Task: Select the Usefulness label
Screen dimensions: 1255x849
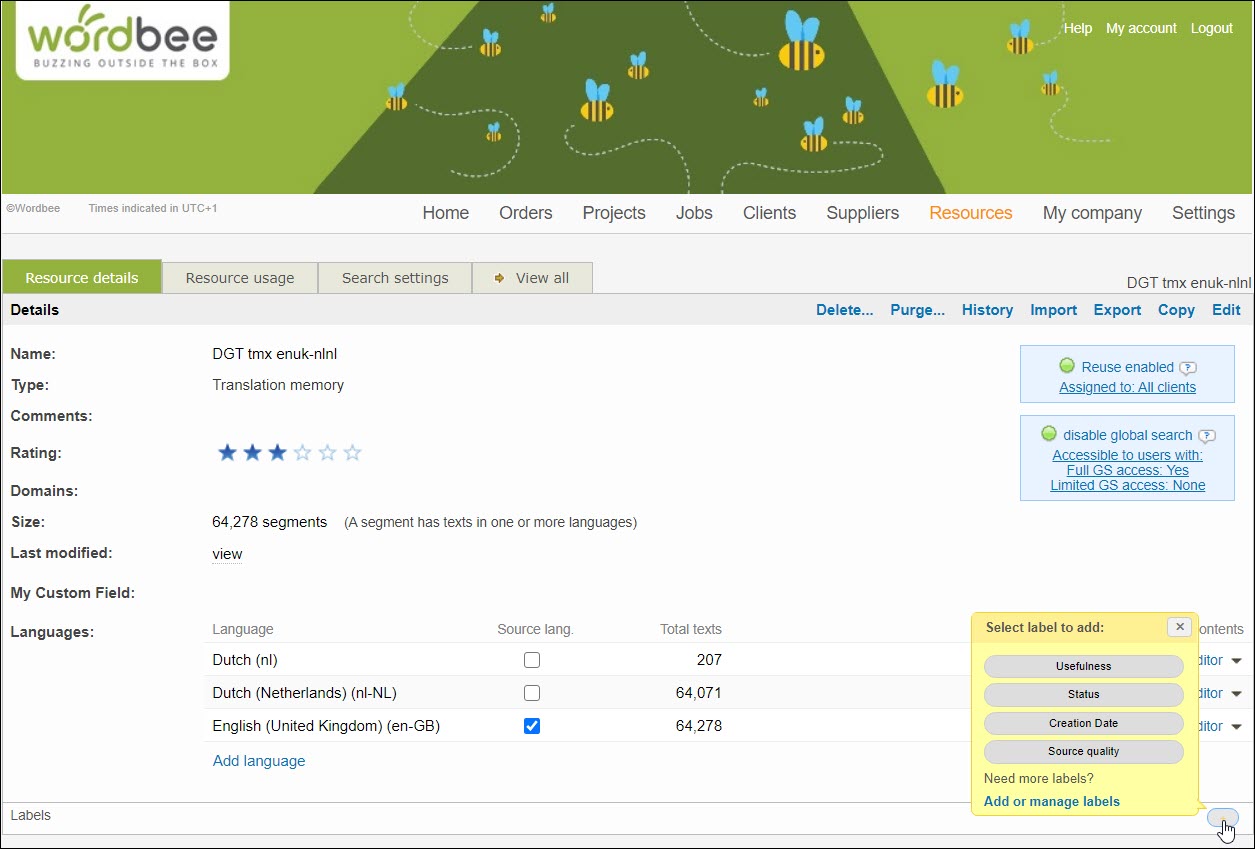Action: [x=1083, y=666]
